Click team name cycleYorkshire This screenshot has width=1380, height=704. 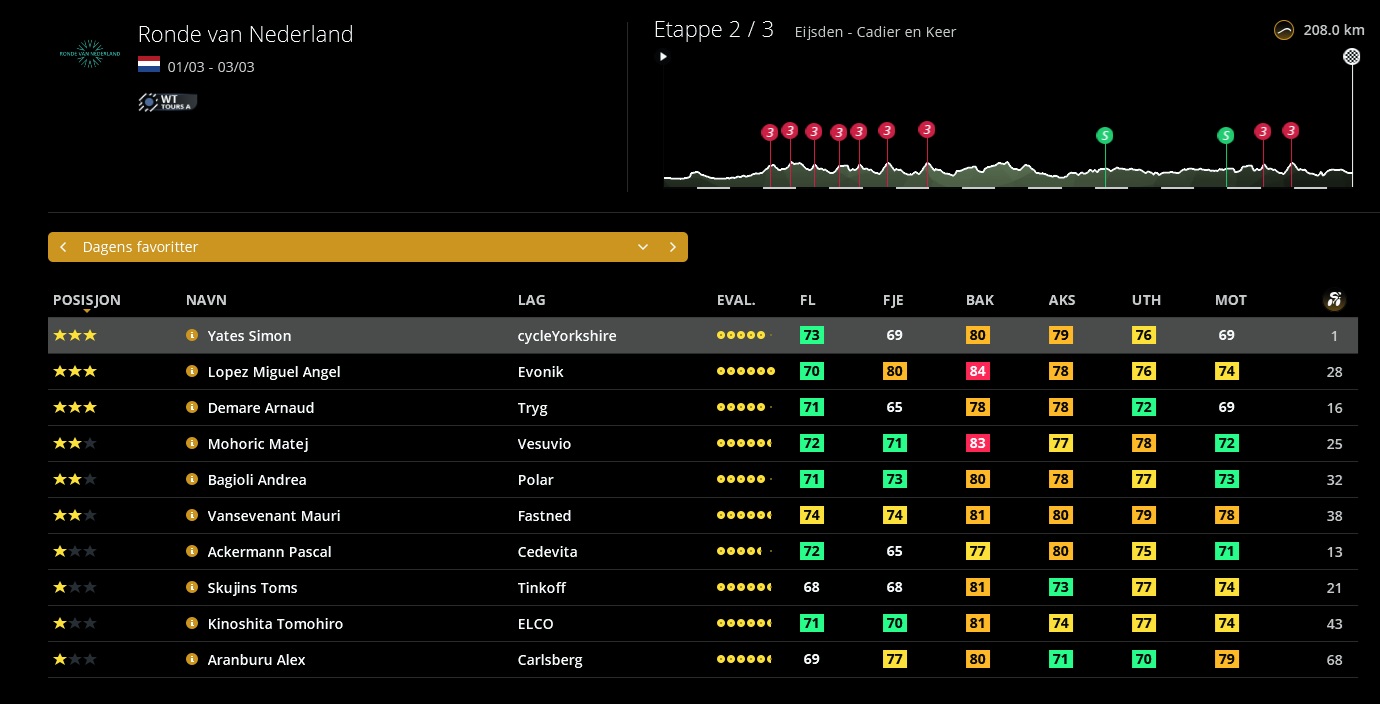click(x=566, y=336)
